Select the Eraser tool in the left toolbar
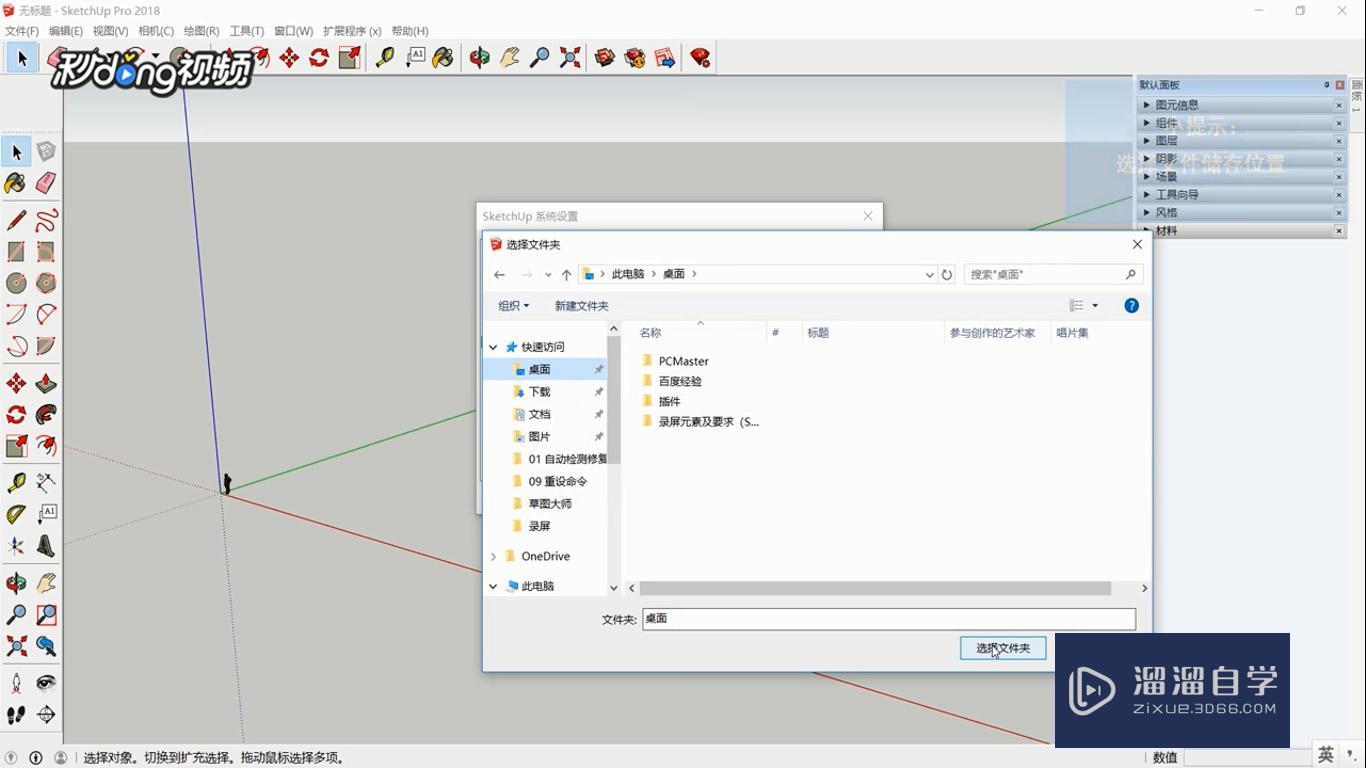 click(46, 183)
